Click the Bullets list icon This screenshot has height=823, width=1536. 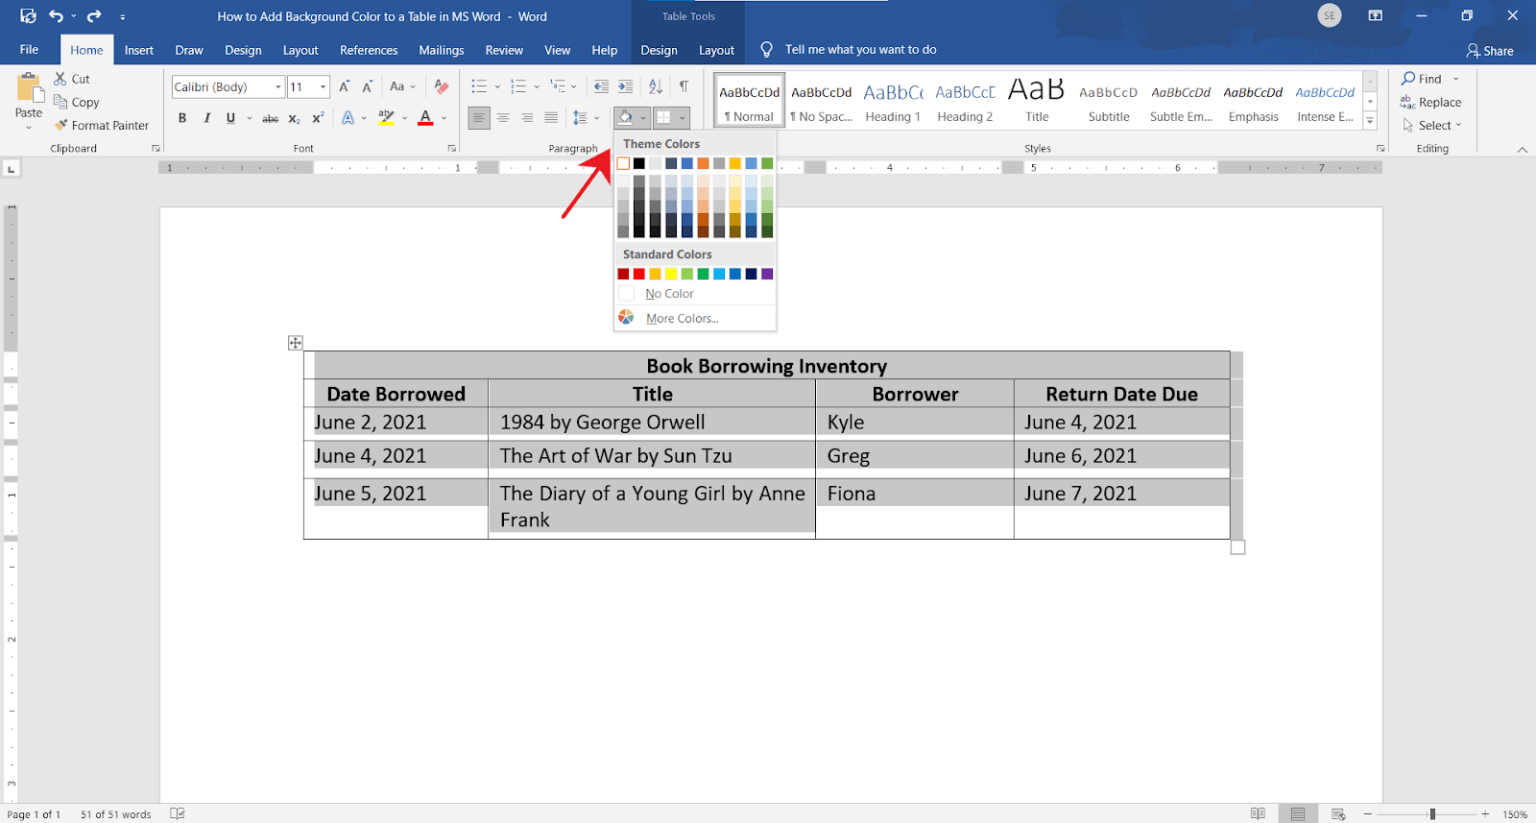point(479,87)
